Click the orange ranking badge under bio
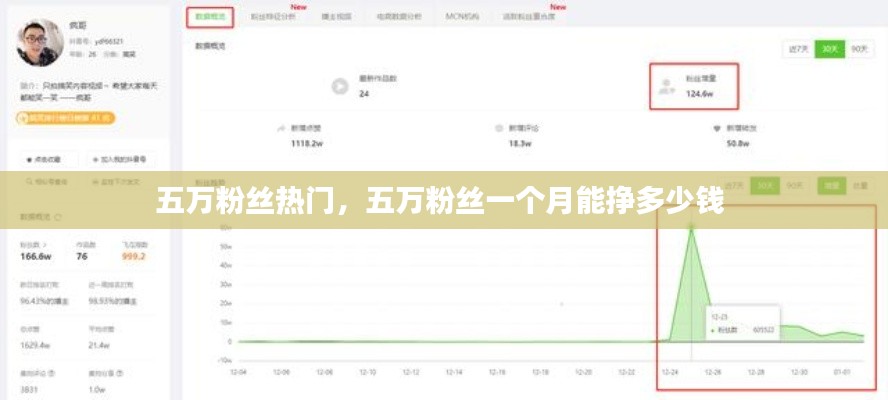 click(x=66, y=118)
